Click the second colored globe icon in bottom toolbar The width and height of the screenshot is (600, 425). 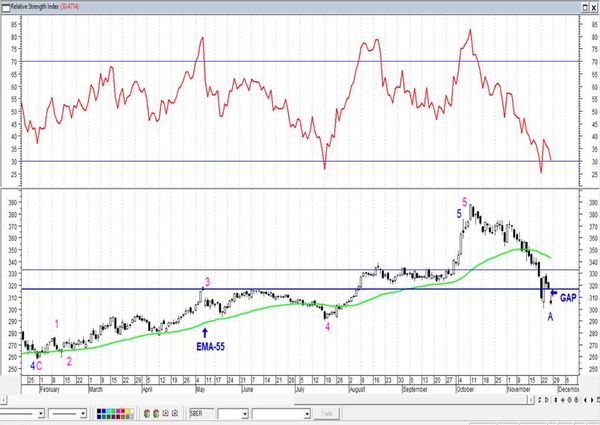pos(156,414)
